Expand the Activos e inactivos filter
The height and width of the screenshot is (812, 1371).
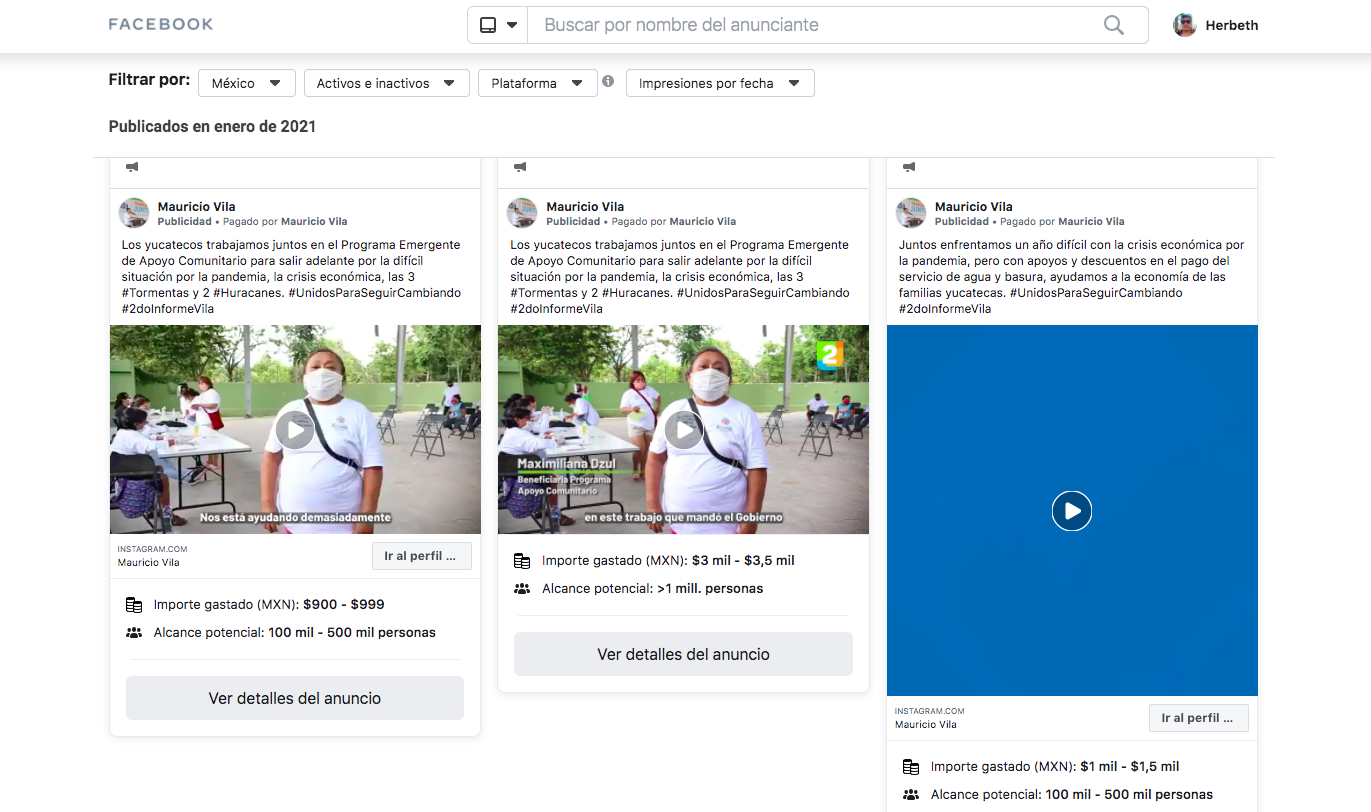point(386,83)
